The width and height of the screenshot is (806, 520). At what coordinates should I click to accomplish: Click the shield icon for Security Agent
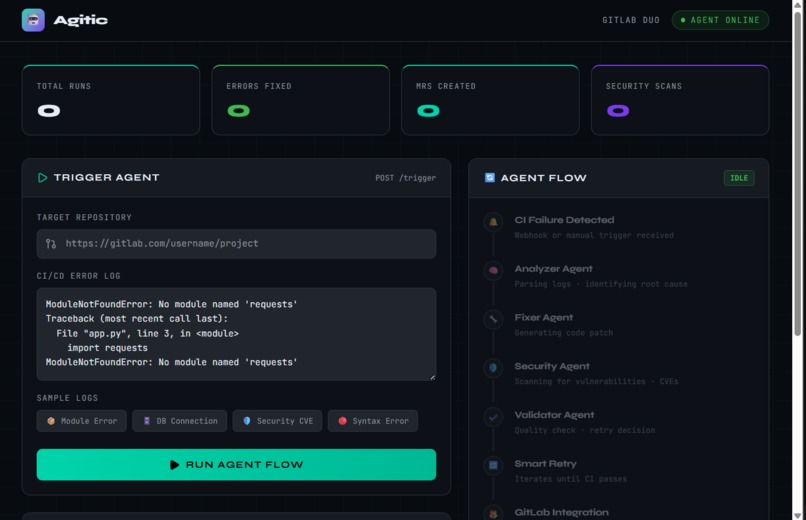click(493, 368)
